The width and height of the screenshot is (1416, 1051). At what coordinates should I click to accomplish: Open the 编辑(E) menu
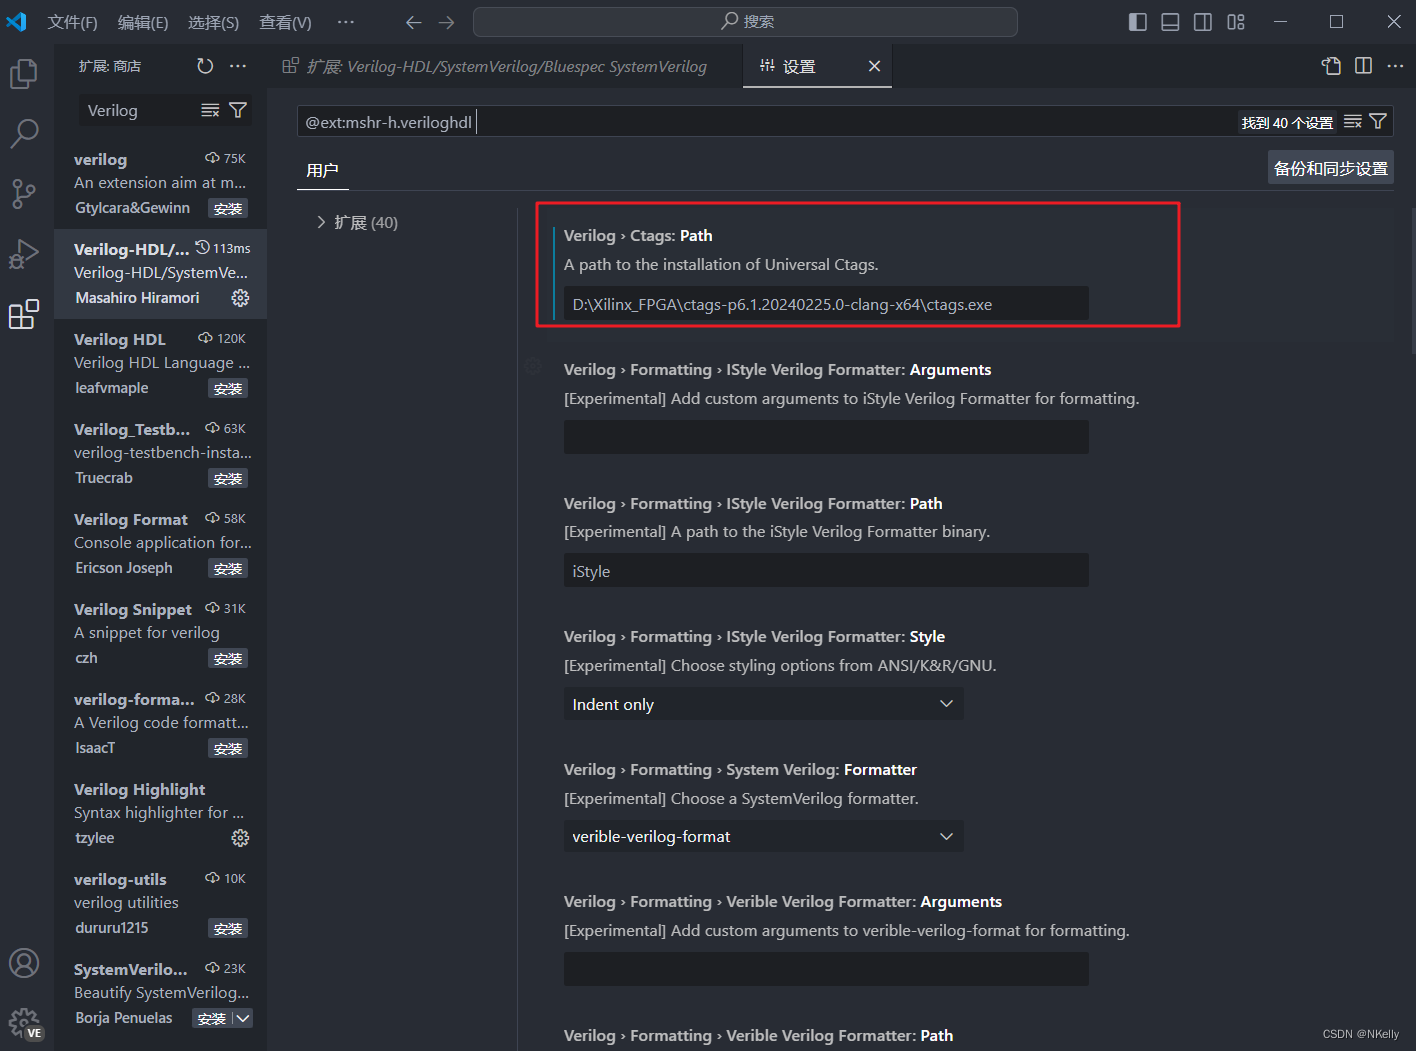[x=143, y=22]
